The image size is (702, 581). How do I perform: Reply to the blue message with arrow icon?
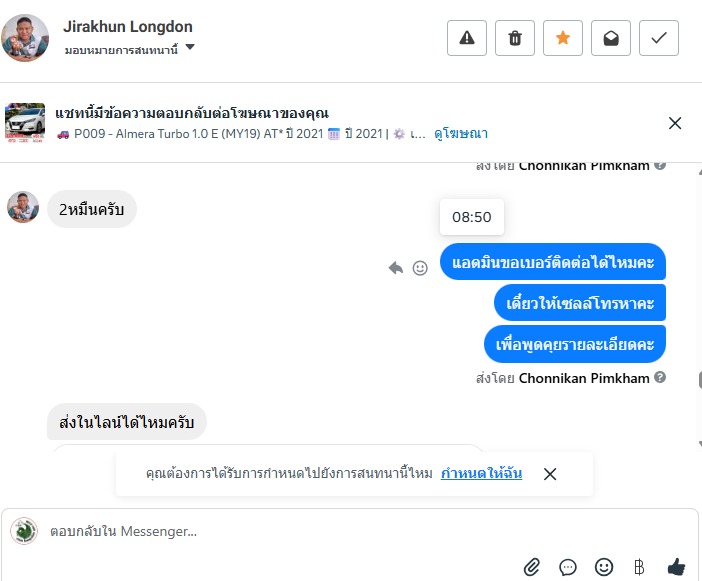point(396,268)
